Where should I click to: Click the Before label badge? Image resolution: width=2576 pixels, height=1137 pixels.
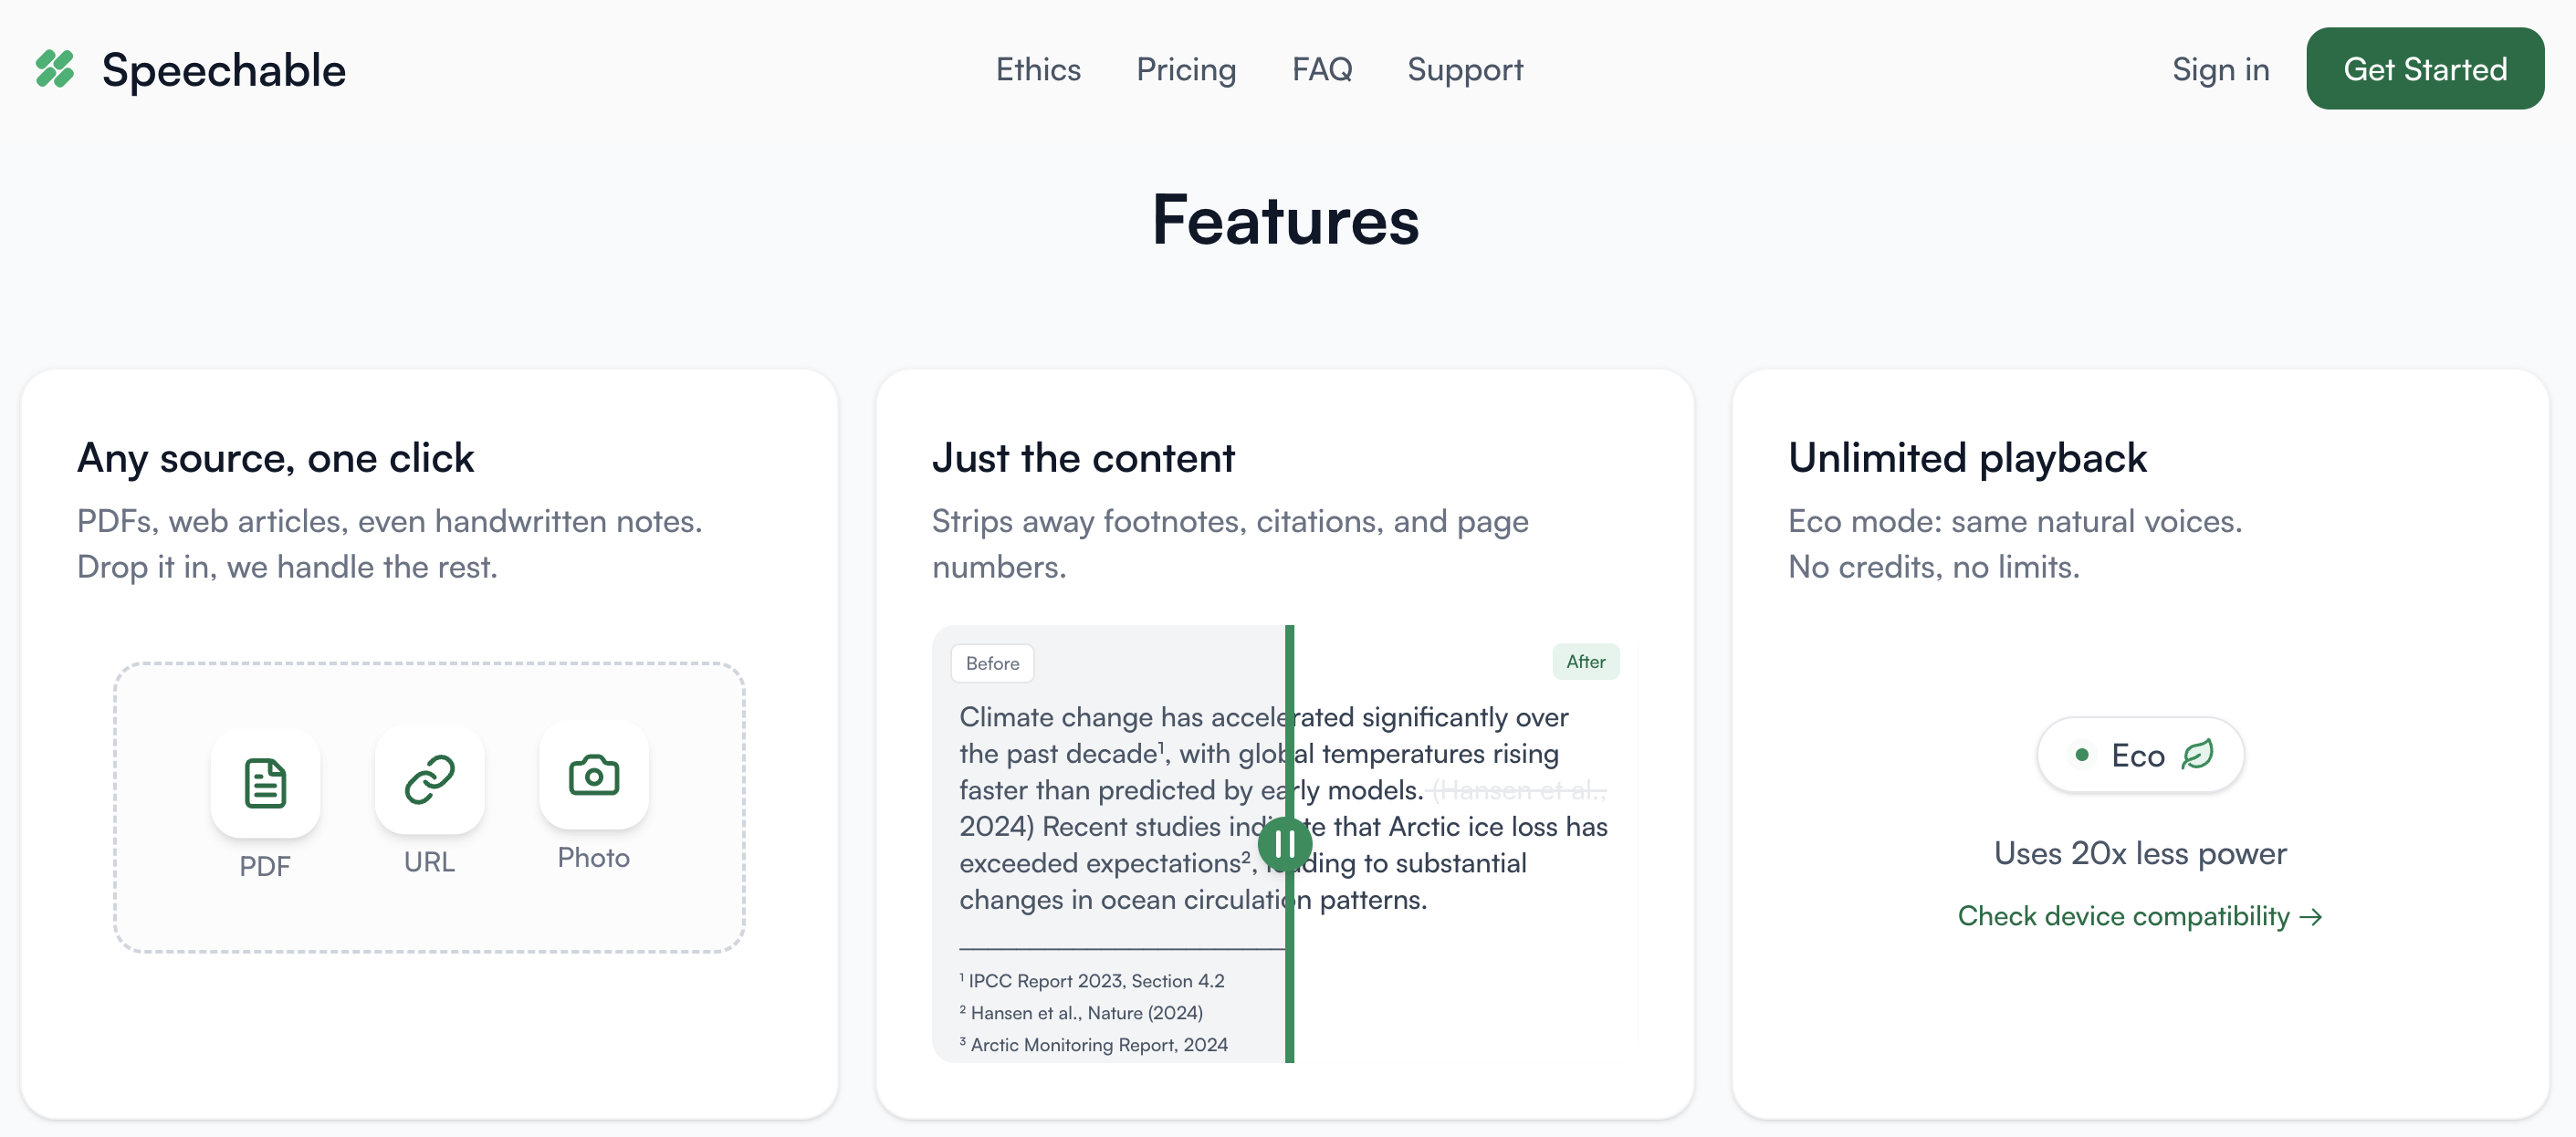coord(991,663)
